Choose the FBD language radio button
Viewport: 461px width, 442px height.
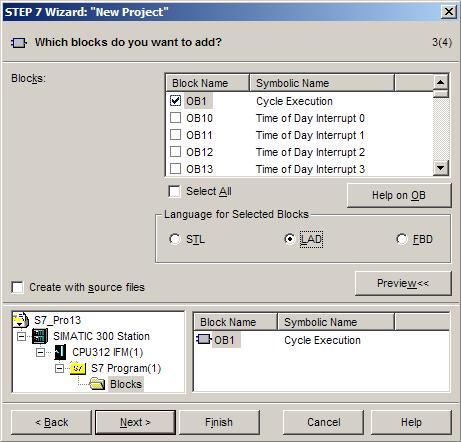coord(402,239)
